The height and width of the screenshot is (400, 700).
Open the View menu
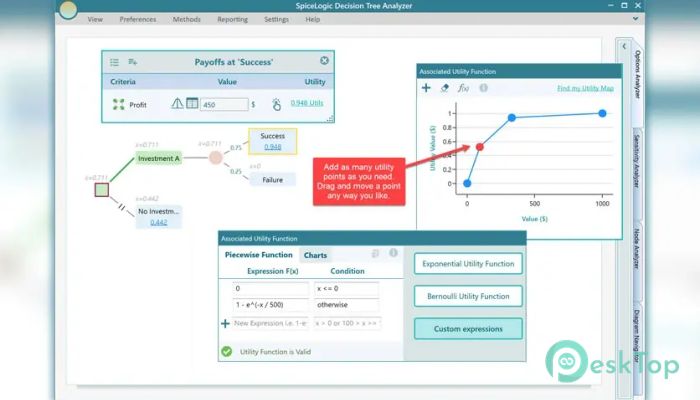click(95, 19)
